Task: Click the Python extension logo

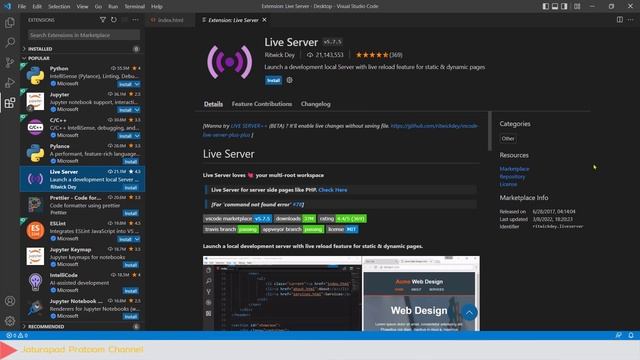Action: [x=36, y=76]
